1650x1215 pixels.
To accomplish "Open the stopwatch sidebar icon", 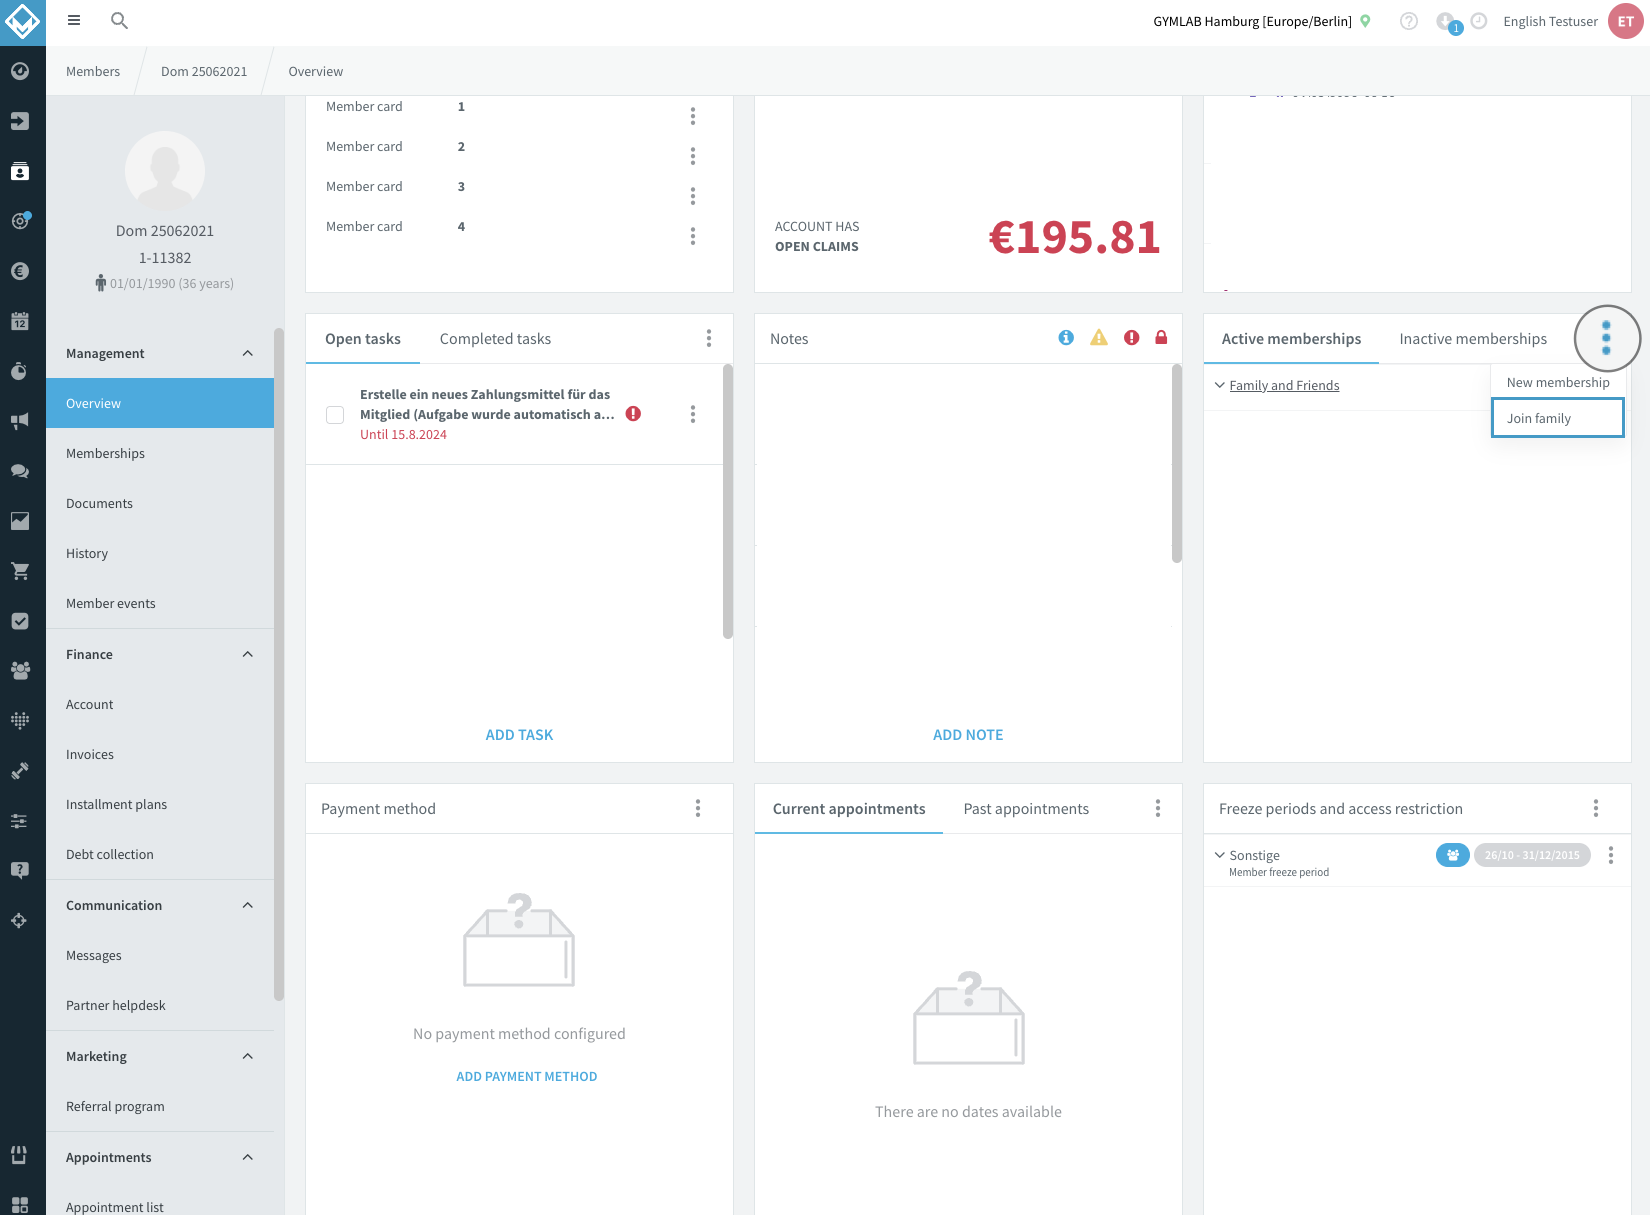I will point(20,371).
